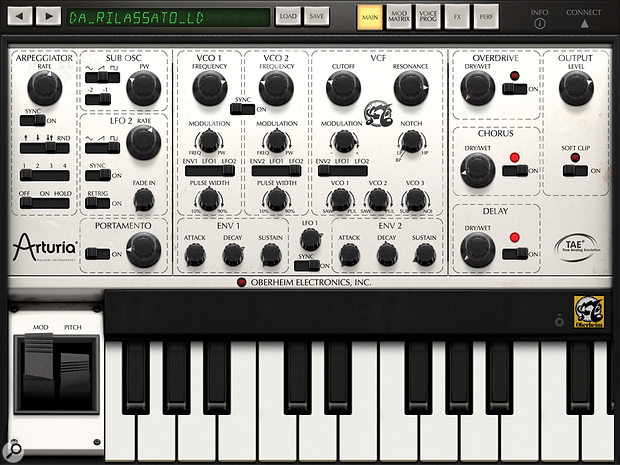The width and height of the screenshot is (620, 465).
Task: Click the magnifier icon at bottom corner
Action: [14, 450]
